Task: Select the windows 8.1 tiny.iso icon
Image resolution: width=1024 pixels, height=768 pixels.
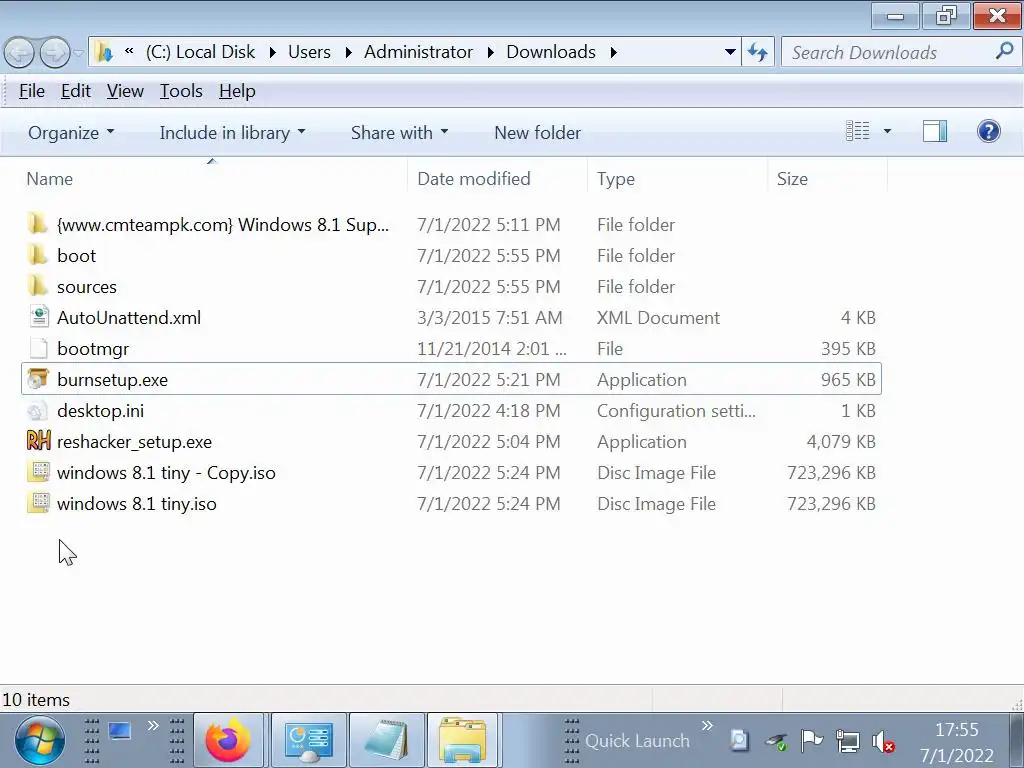Action: (x=39, y=504)
